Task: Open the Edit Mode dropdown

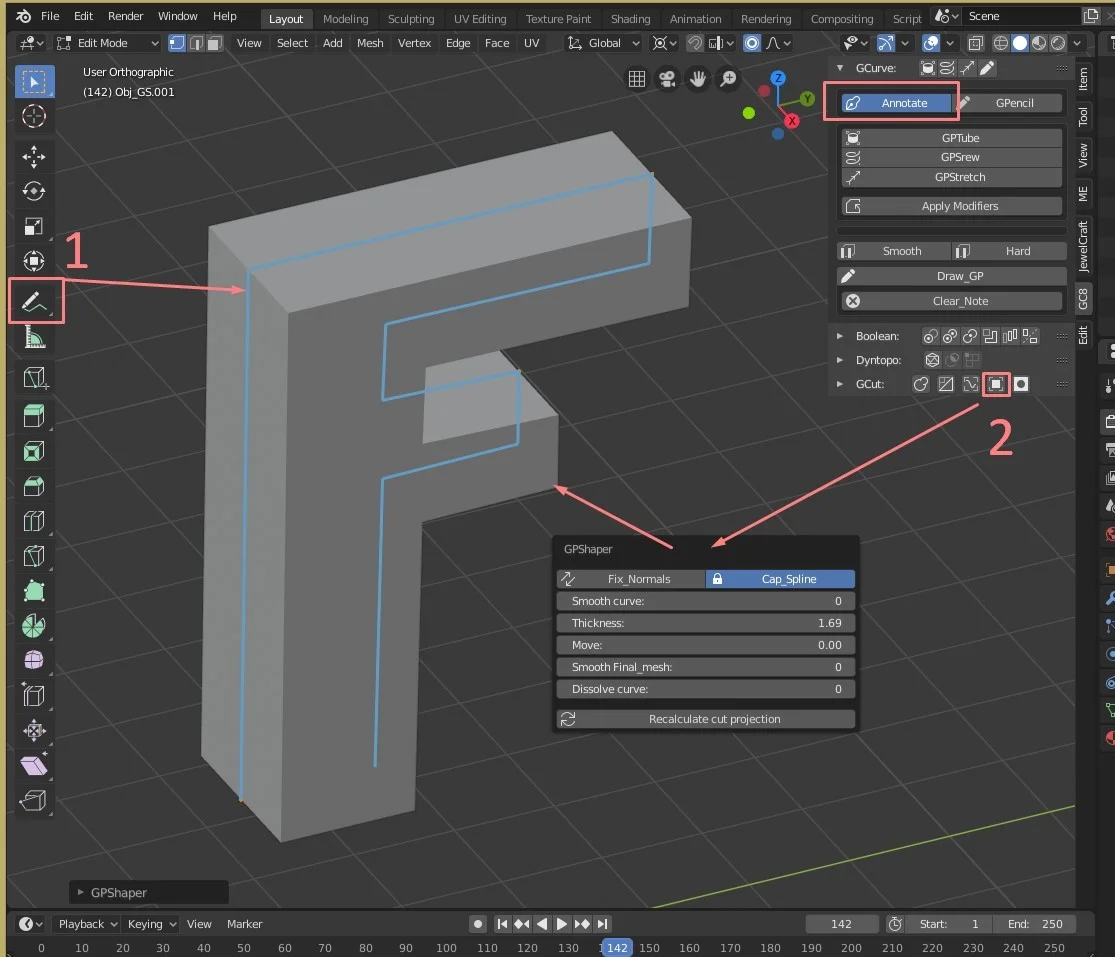Action: [x=106, y=43]
